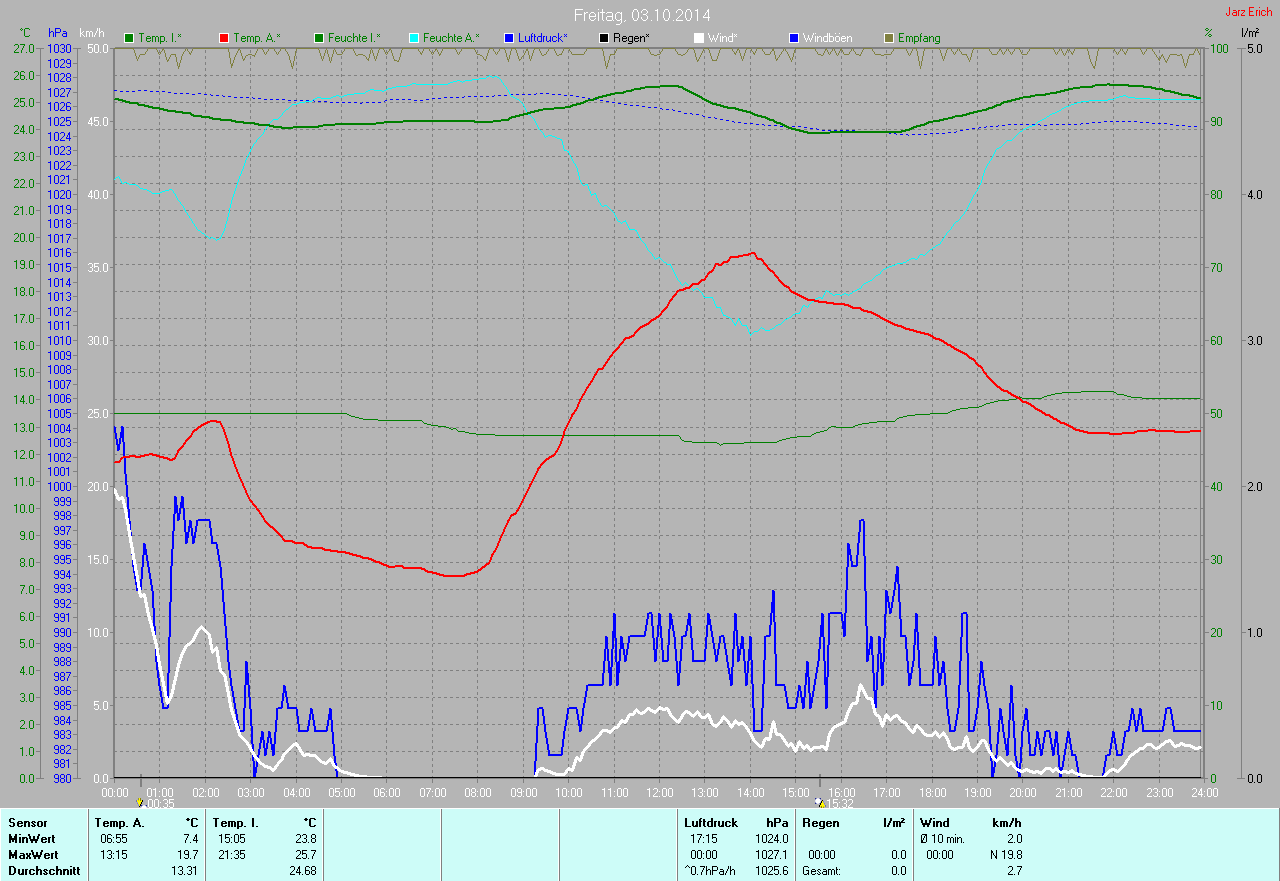Click the wind average value '2.7'

[x=1014, y=871]
